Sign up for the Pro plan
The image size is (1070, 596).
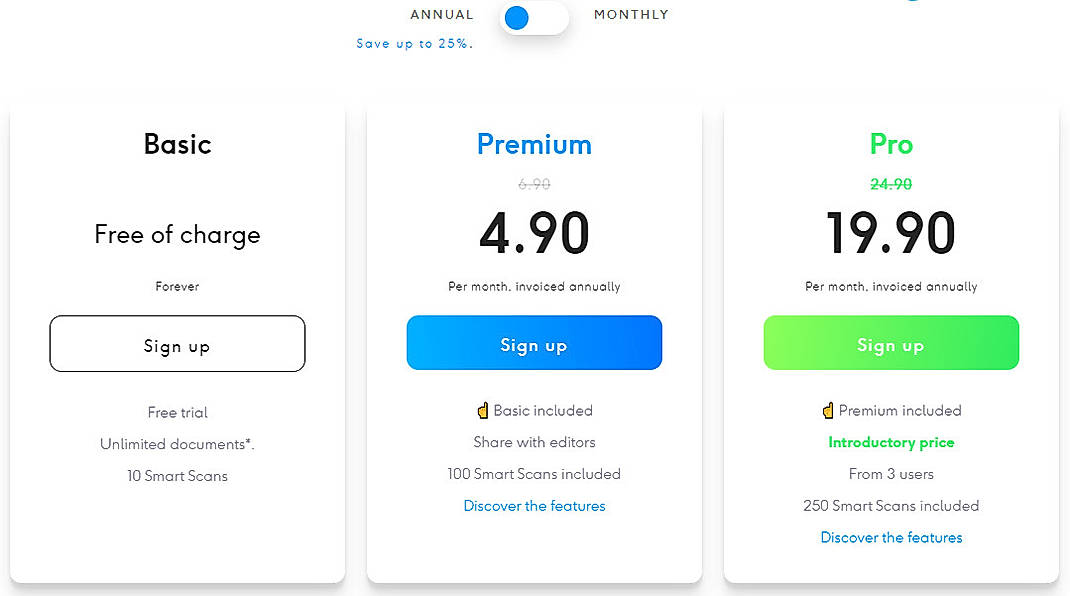tap(891, 343)
